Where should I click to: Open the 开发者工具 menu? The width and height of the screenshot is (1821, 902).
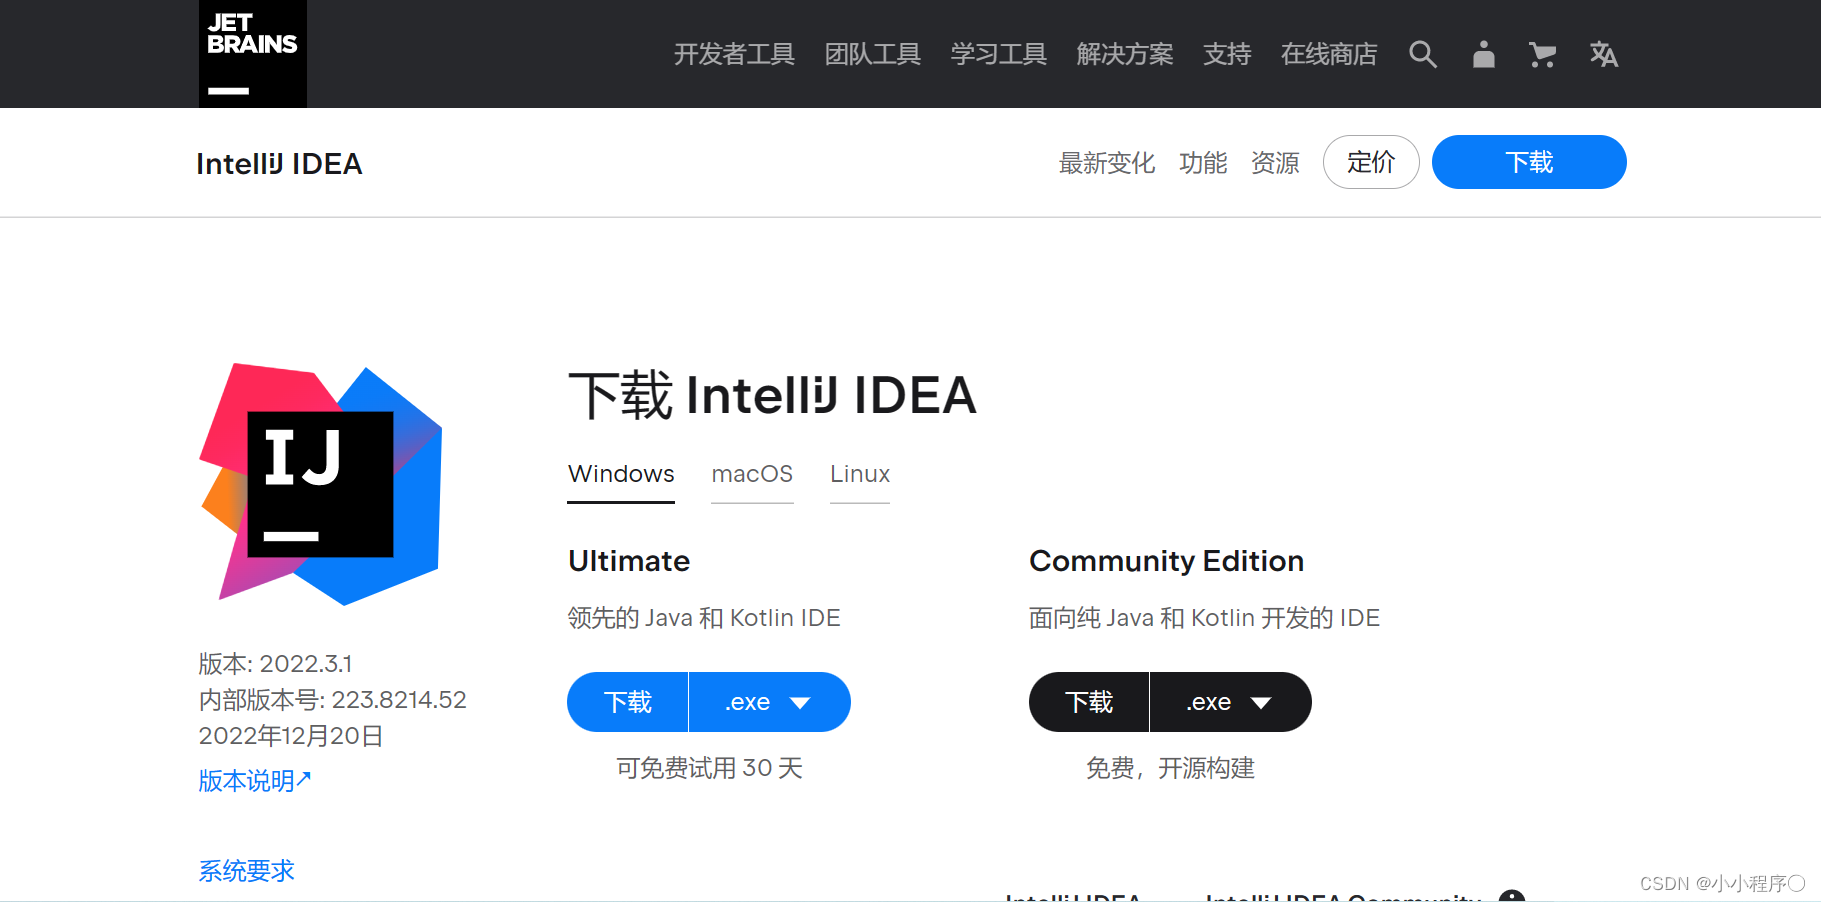pos(735,55)
